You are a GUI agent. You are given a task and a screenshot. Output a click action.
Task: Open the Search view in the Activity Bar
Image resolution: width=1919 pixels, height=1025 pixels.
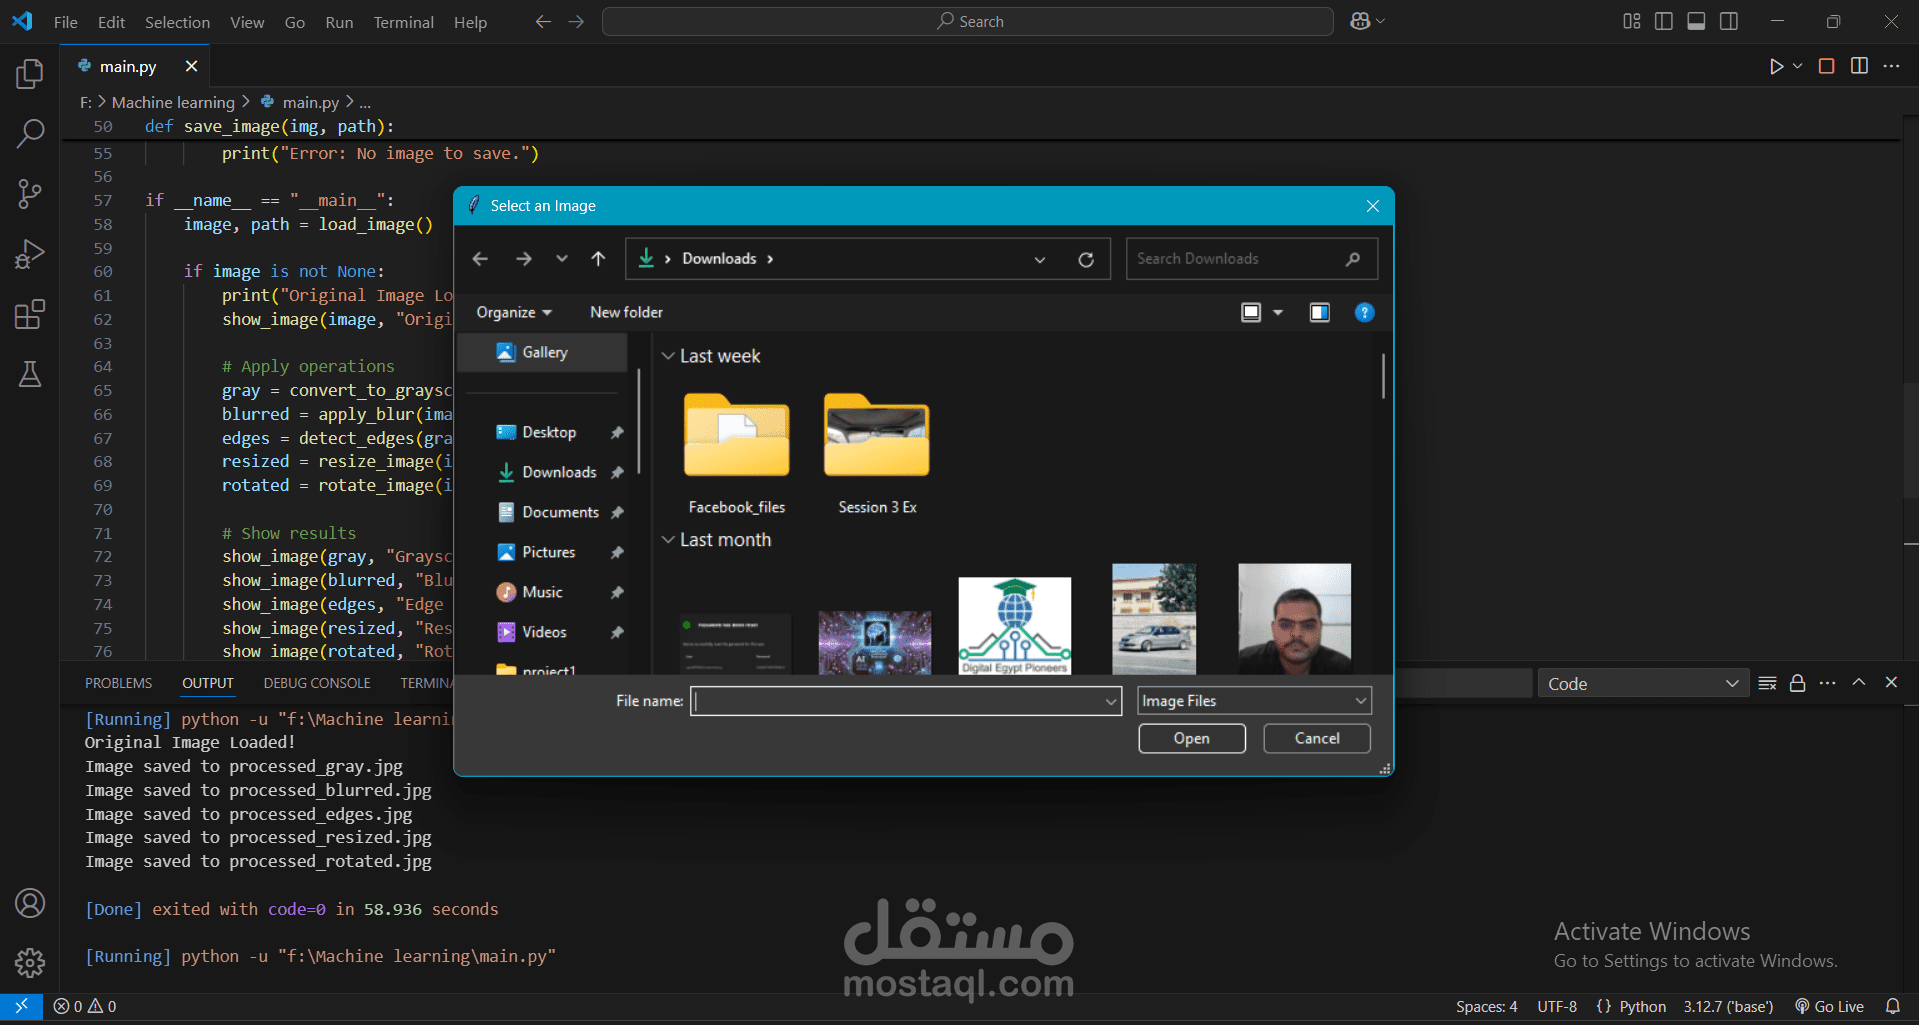click(x=29, y=133)
